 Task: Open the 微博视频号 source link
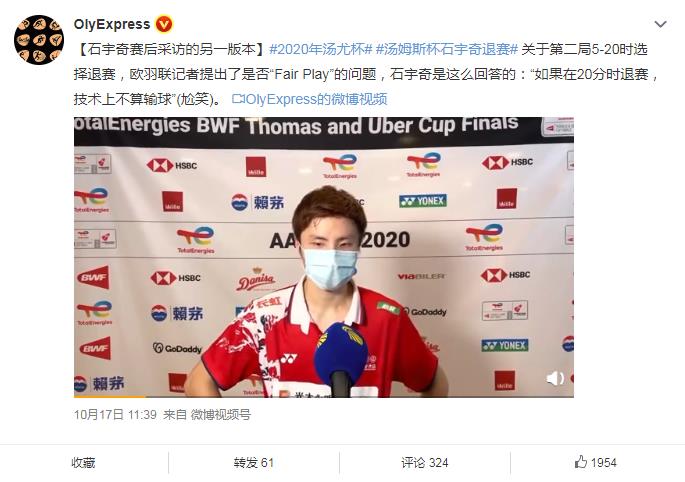click(221, 415)
